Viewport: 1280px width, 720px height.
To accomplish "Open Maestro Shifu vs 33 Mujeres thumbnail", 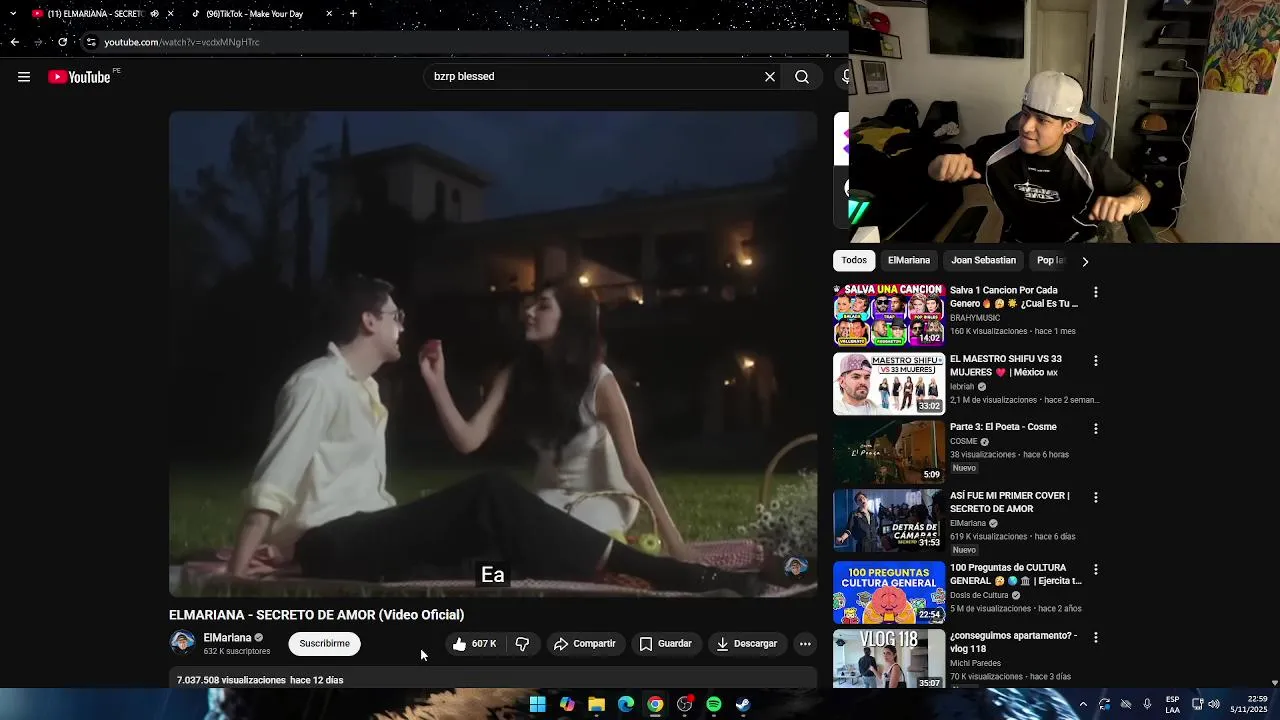I will 889,383.
